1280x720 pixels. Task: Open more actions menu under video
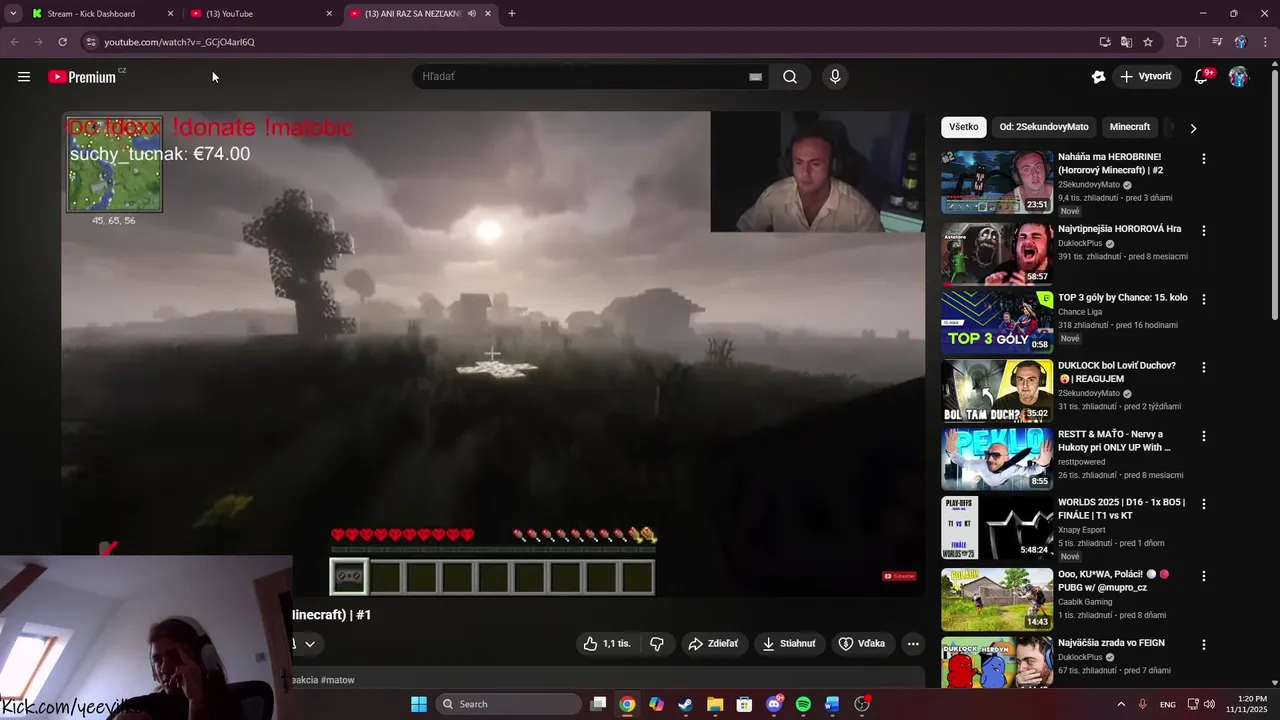[x=913, y=644]
